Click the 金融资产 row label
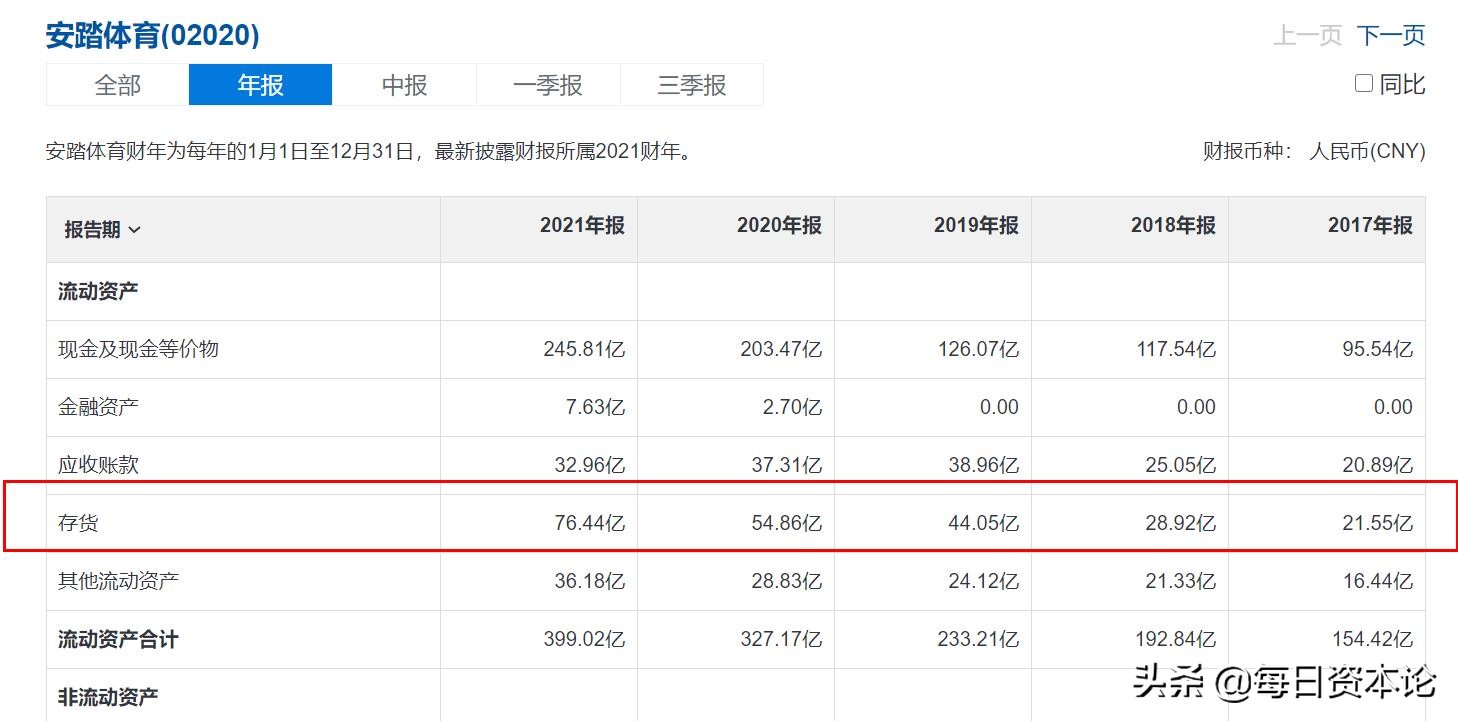 (x=98, y=407)
